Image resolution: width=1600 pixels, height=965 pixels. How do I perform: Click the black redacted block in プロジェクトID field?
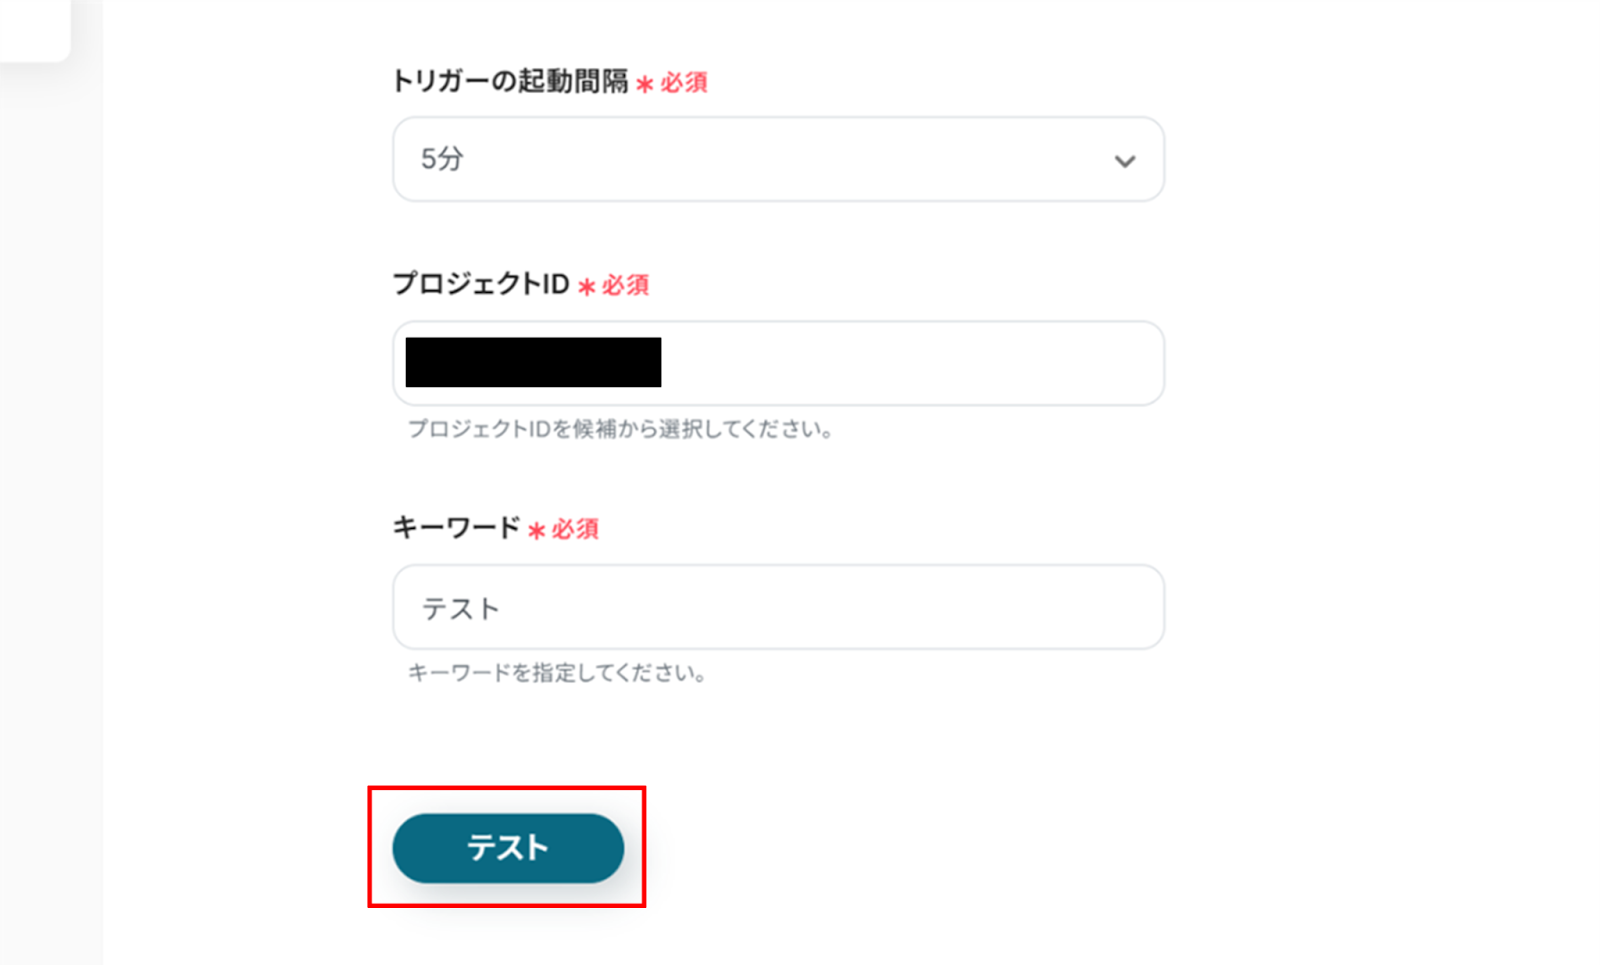point(533,362)
